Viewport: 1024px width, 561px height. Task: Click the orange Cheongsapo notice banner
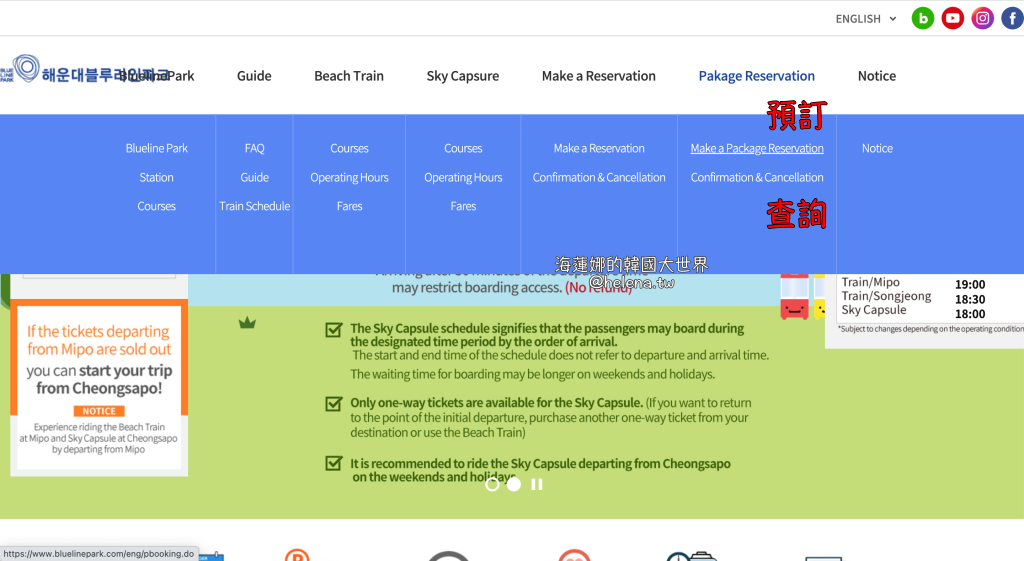click(x=99, y=385)
